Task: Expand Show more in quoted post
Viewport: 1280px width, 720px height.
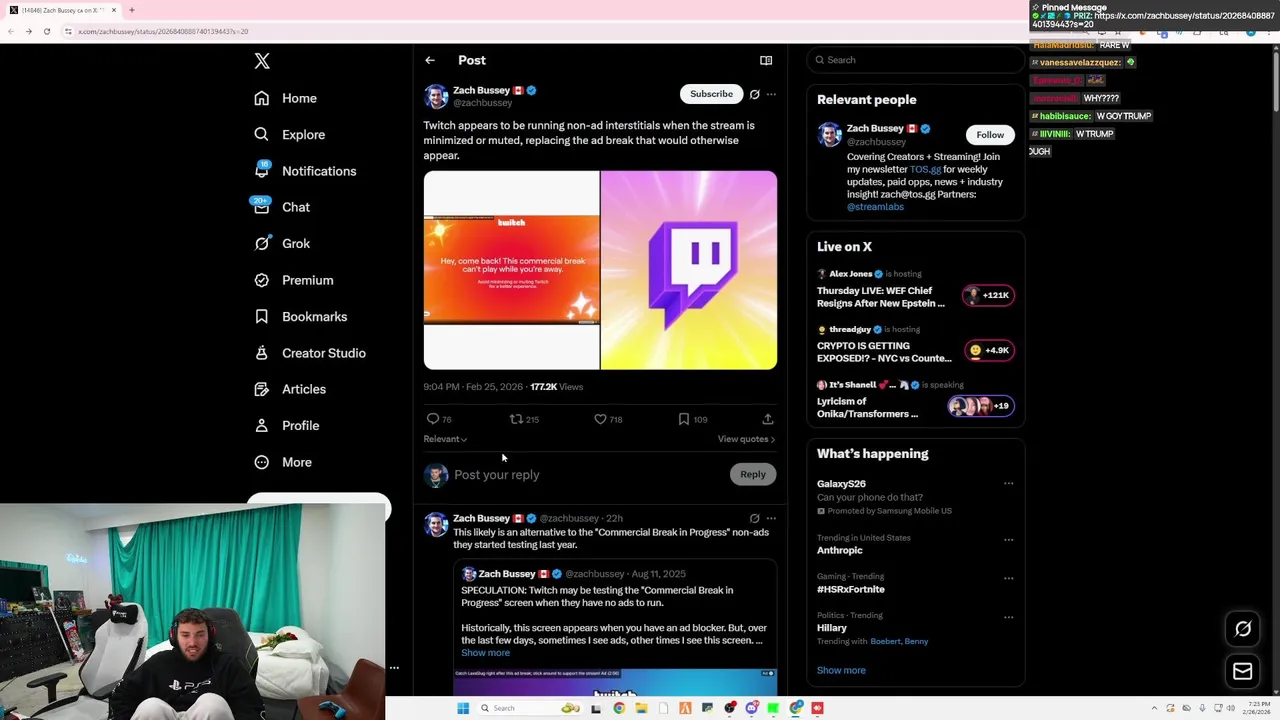Action: click(x=485, y=653)
